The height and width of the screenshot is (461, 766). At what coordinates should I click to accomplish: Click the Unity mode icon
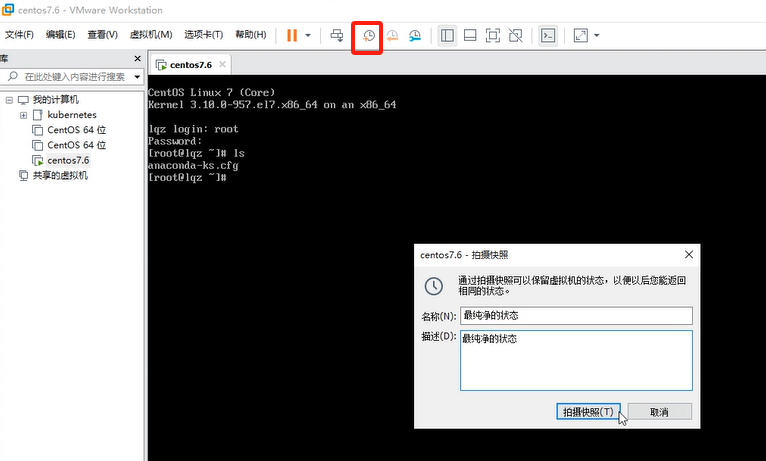pos(515,35)
